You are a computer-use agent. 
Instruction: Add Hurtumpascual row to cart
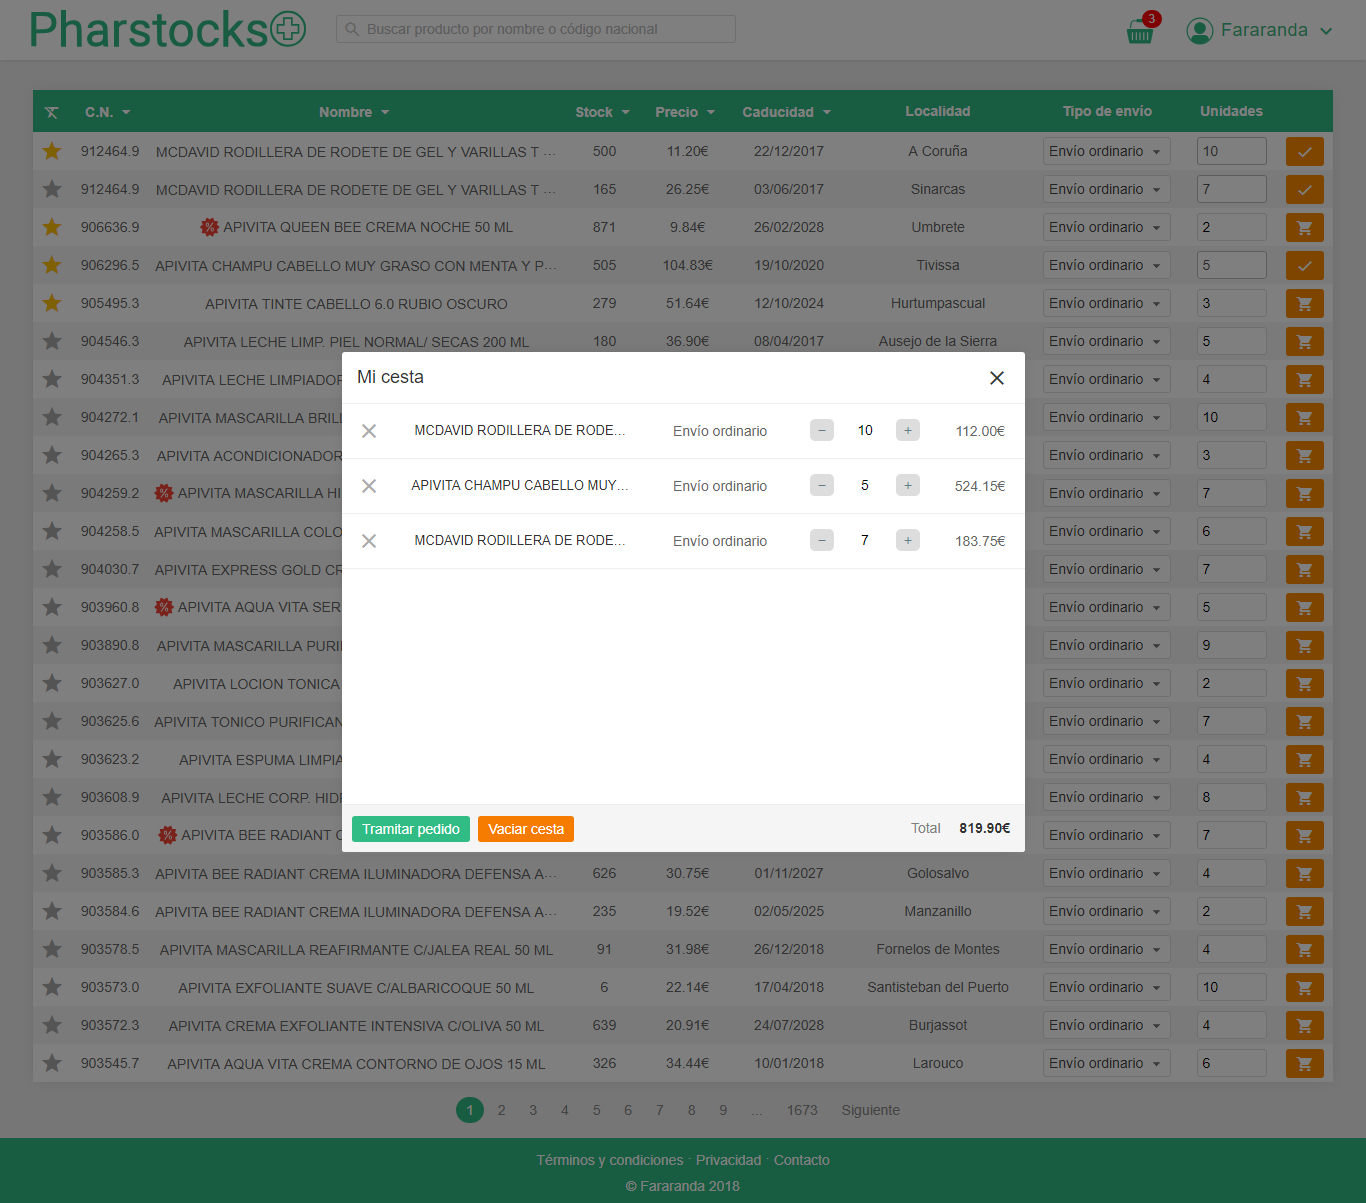click(x=1305, y=303)
